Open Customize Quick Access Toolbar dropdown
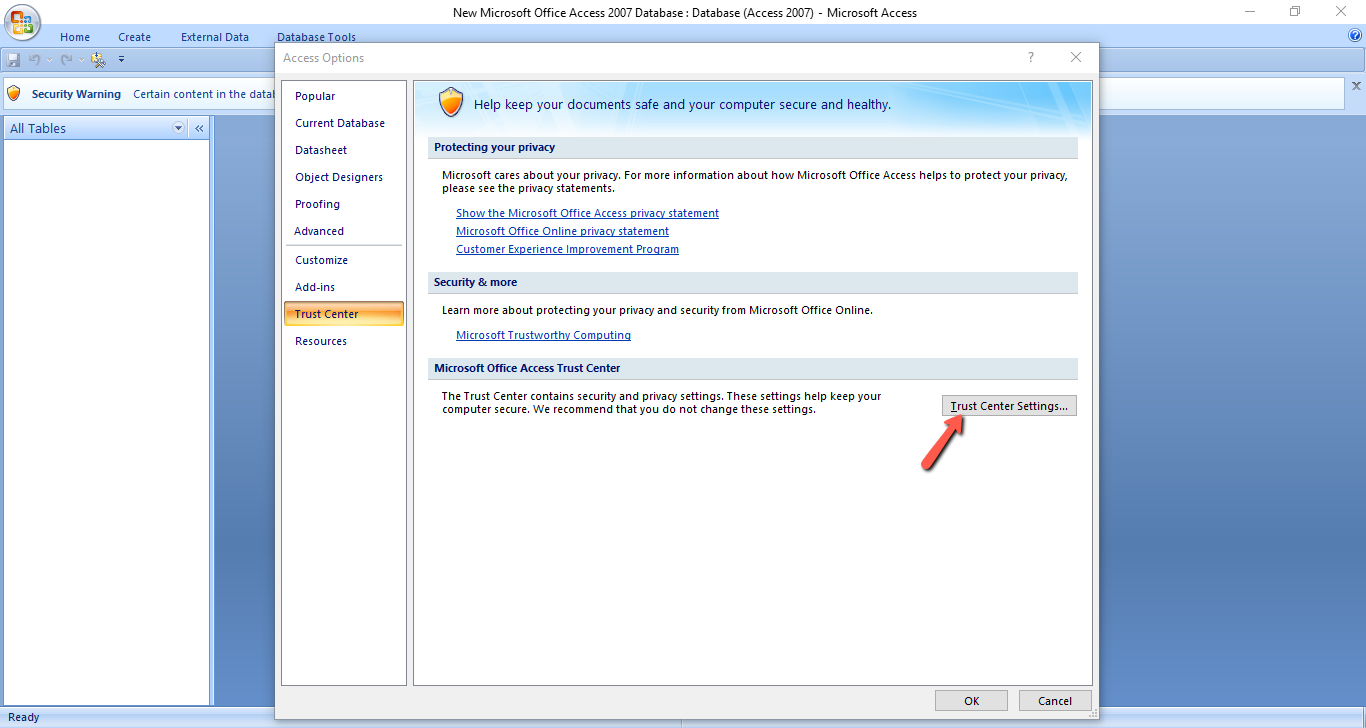 point(121,59)
